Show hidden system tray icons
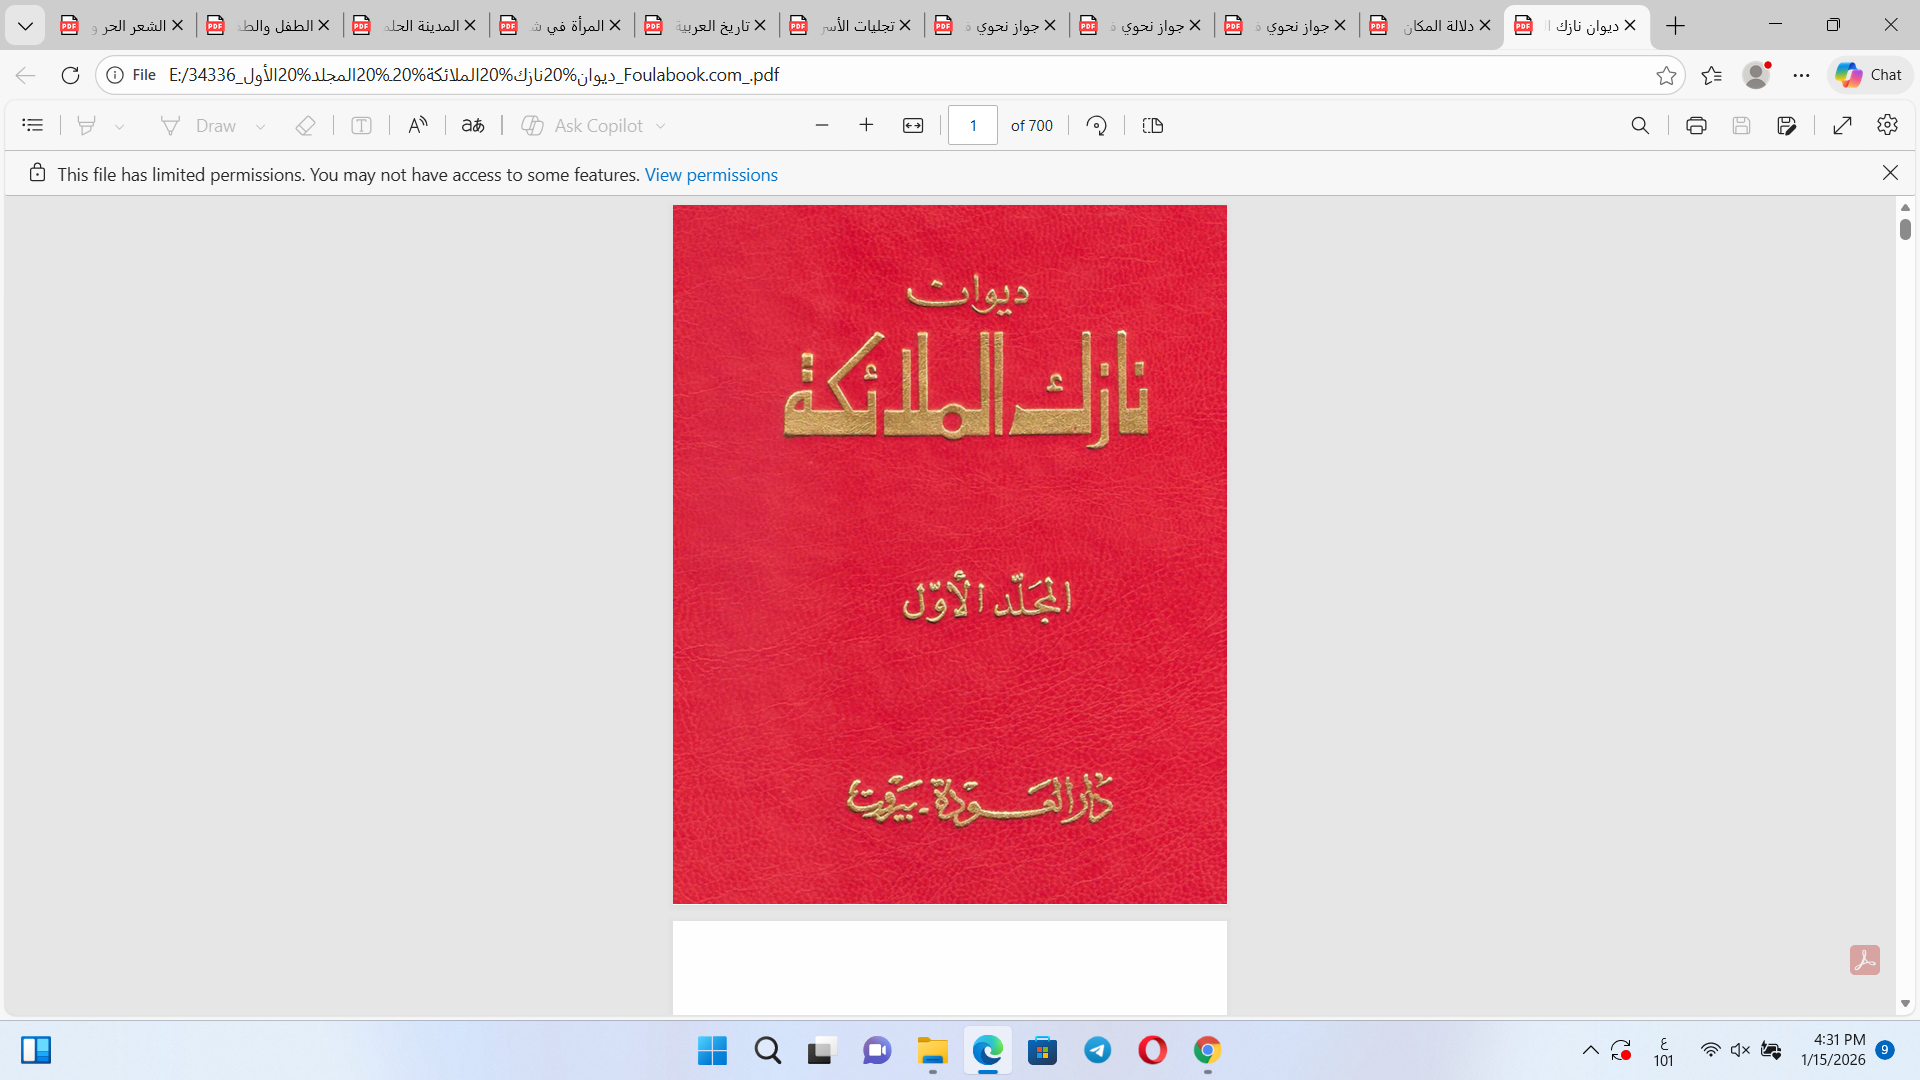The width and height of the screenshot is (1920, 1080). [x=1590, y=1050]
